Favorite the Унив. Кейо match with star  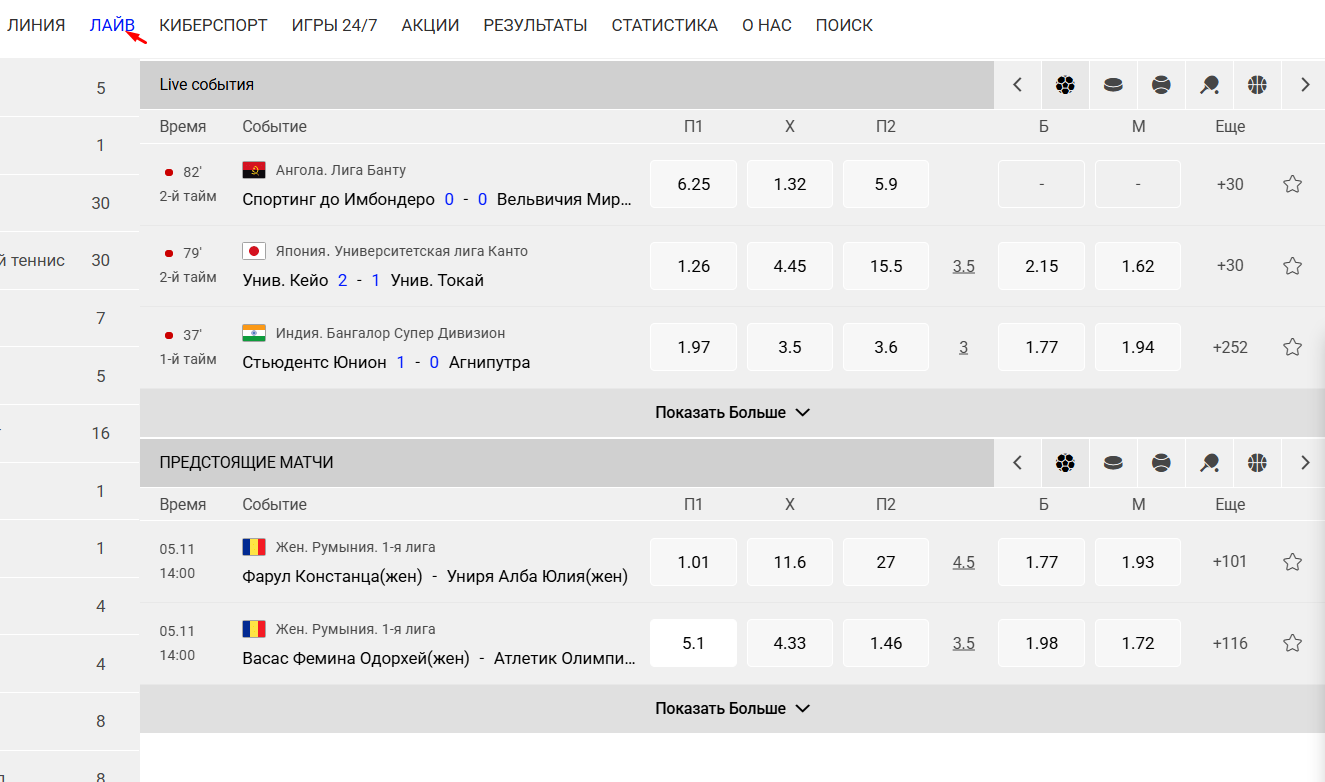tap(1292, 266)
